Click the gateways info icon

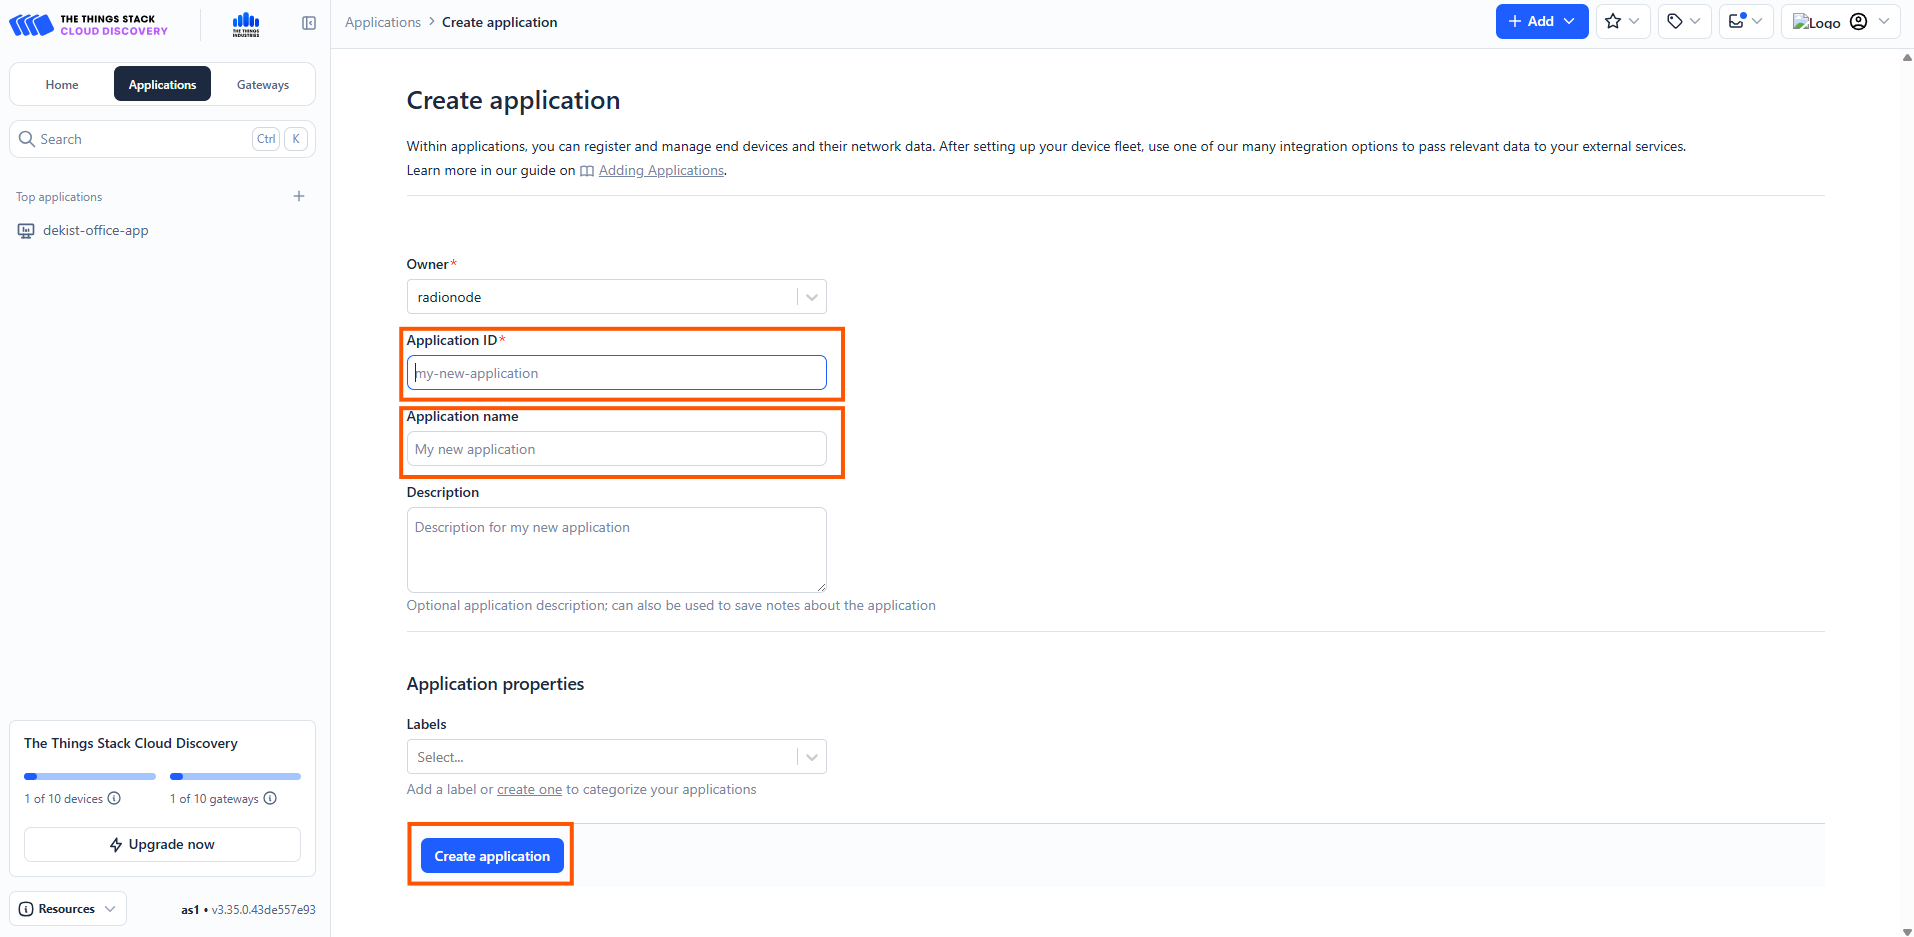[270, 798]
